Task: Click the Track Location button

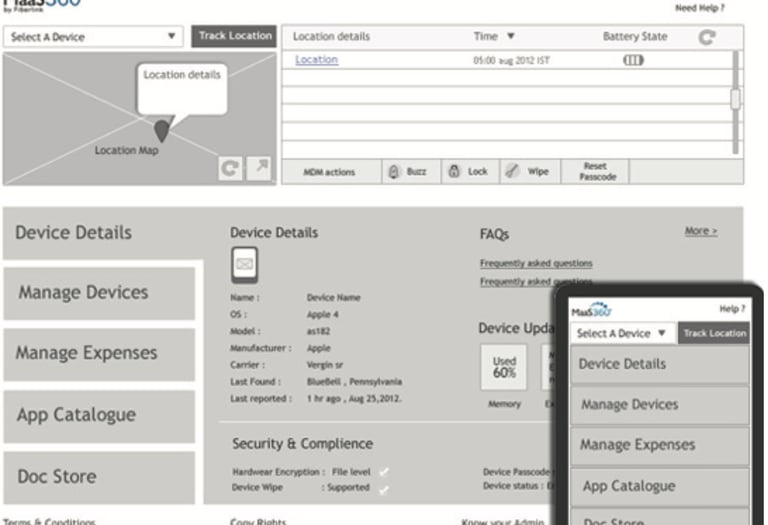Action: point(234,36)
